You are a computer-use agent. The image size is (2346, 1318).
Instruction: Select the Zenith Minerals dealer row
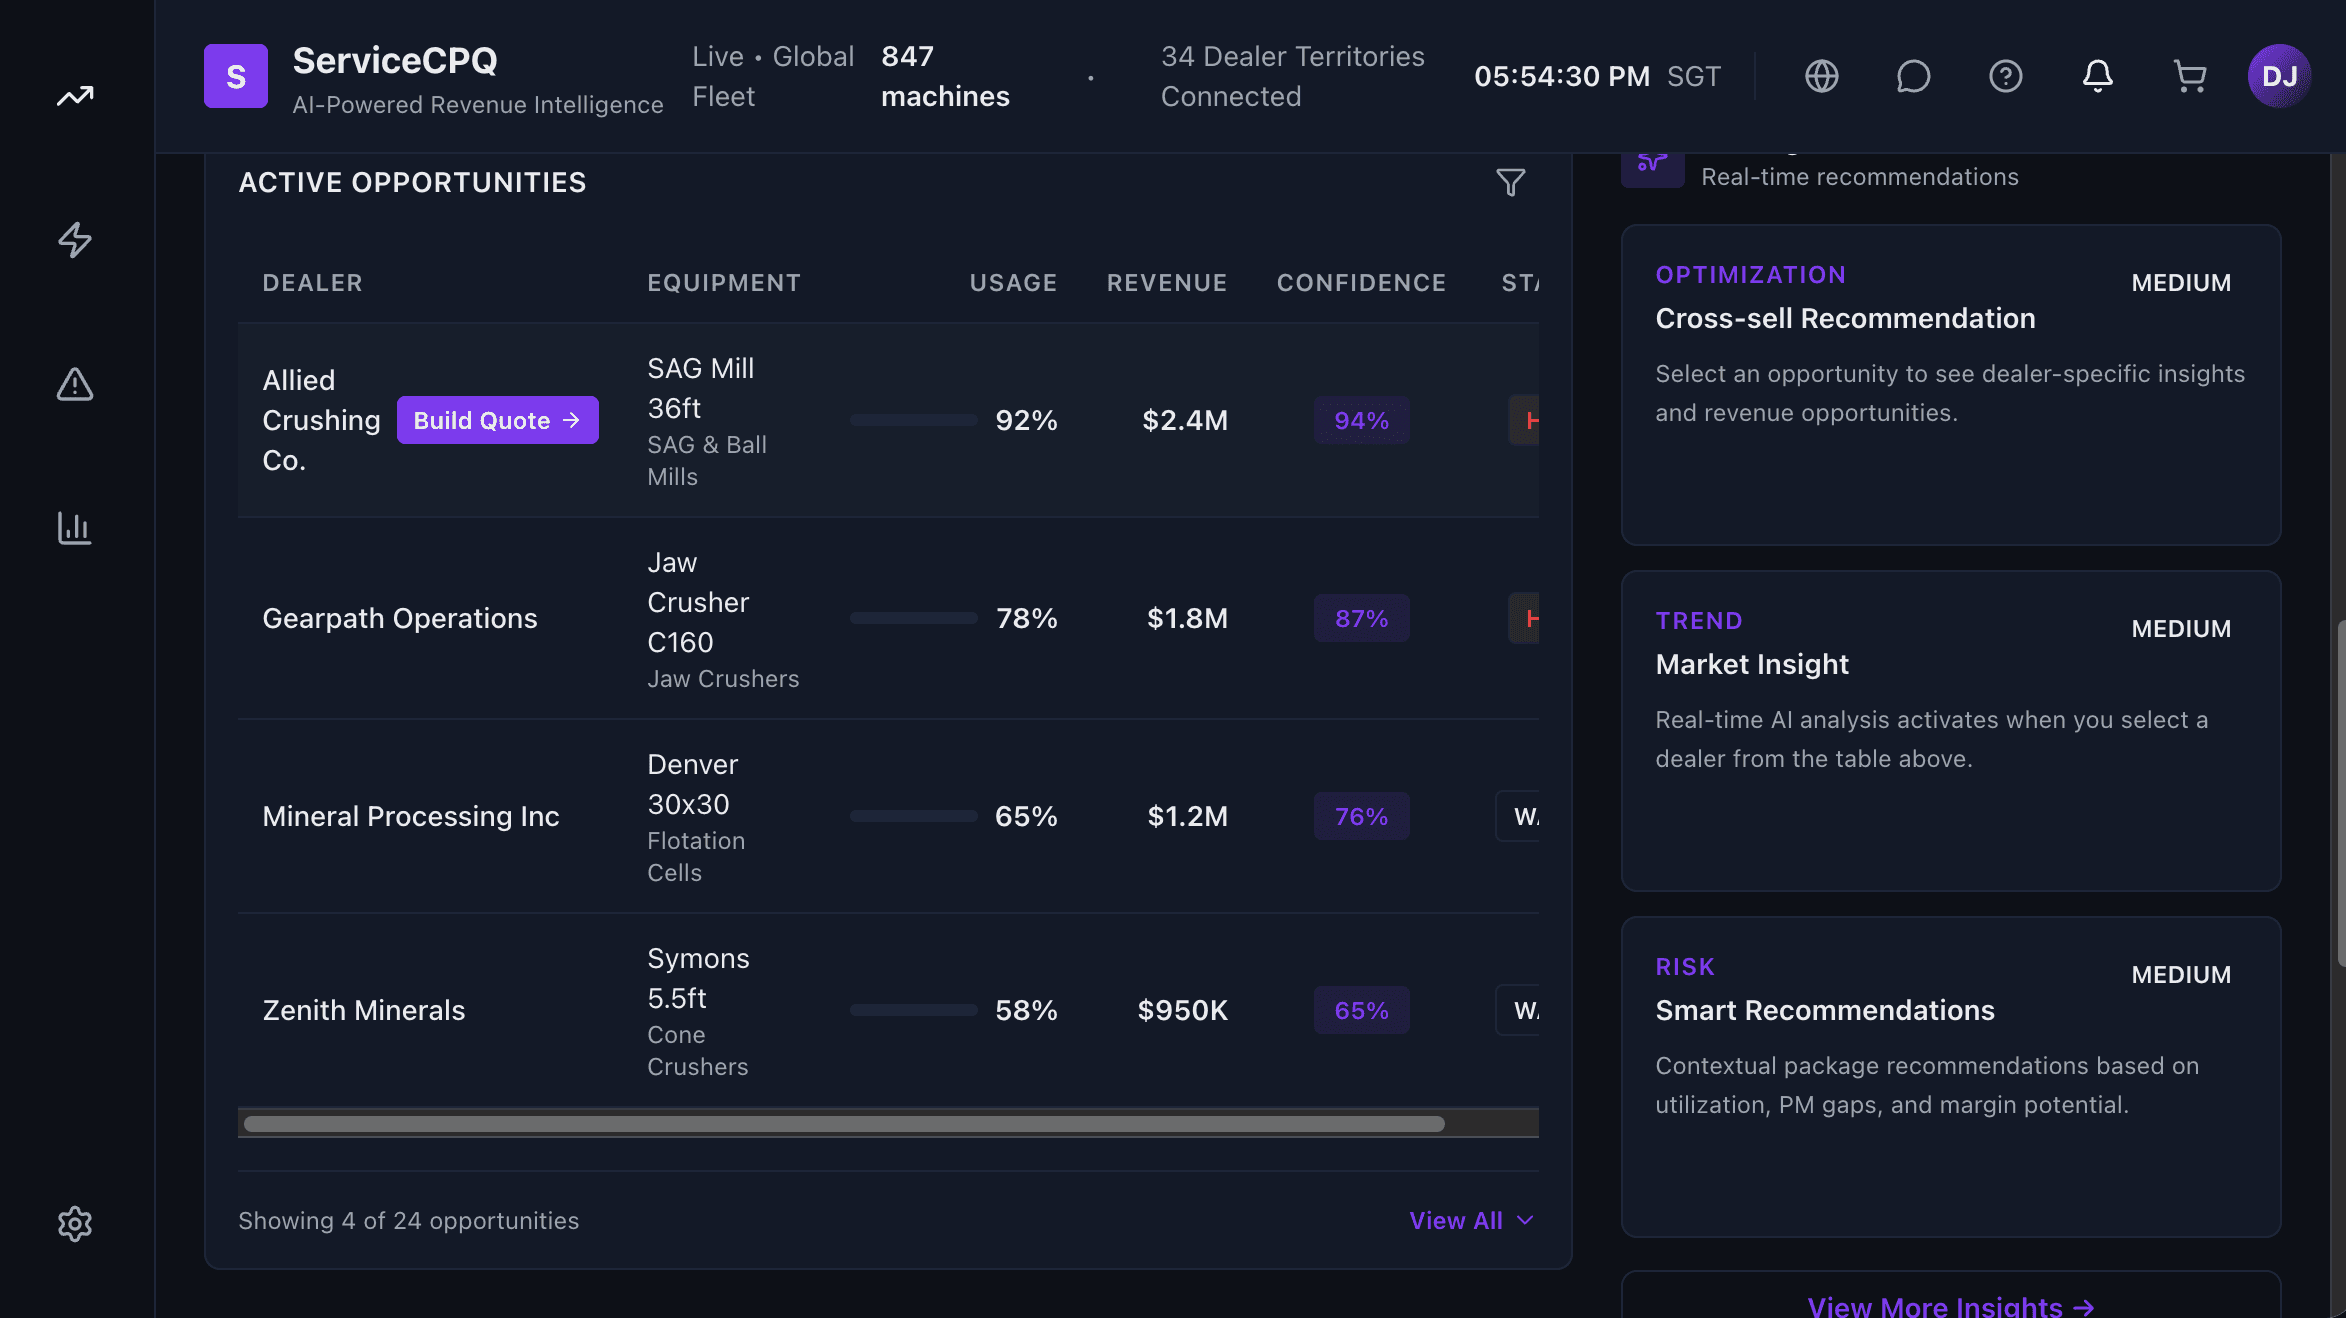(x=888, y=1011)
